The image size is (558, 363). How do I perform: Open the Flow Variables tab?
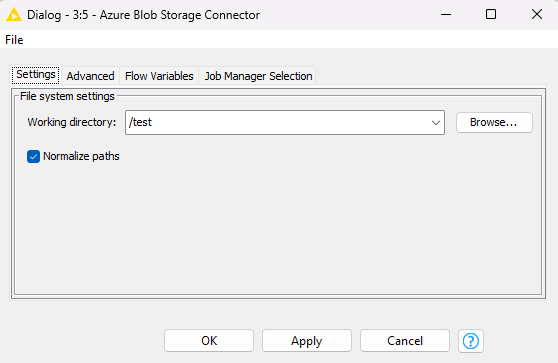pos(159,76)
